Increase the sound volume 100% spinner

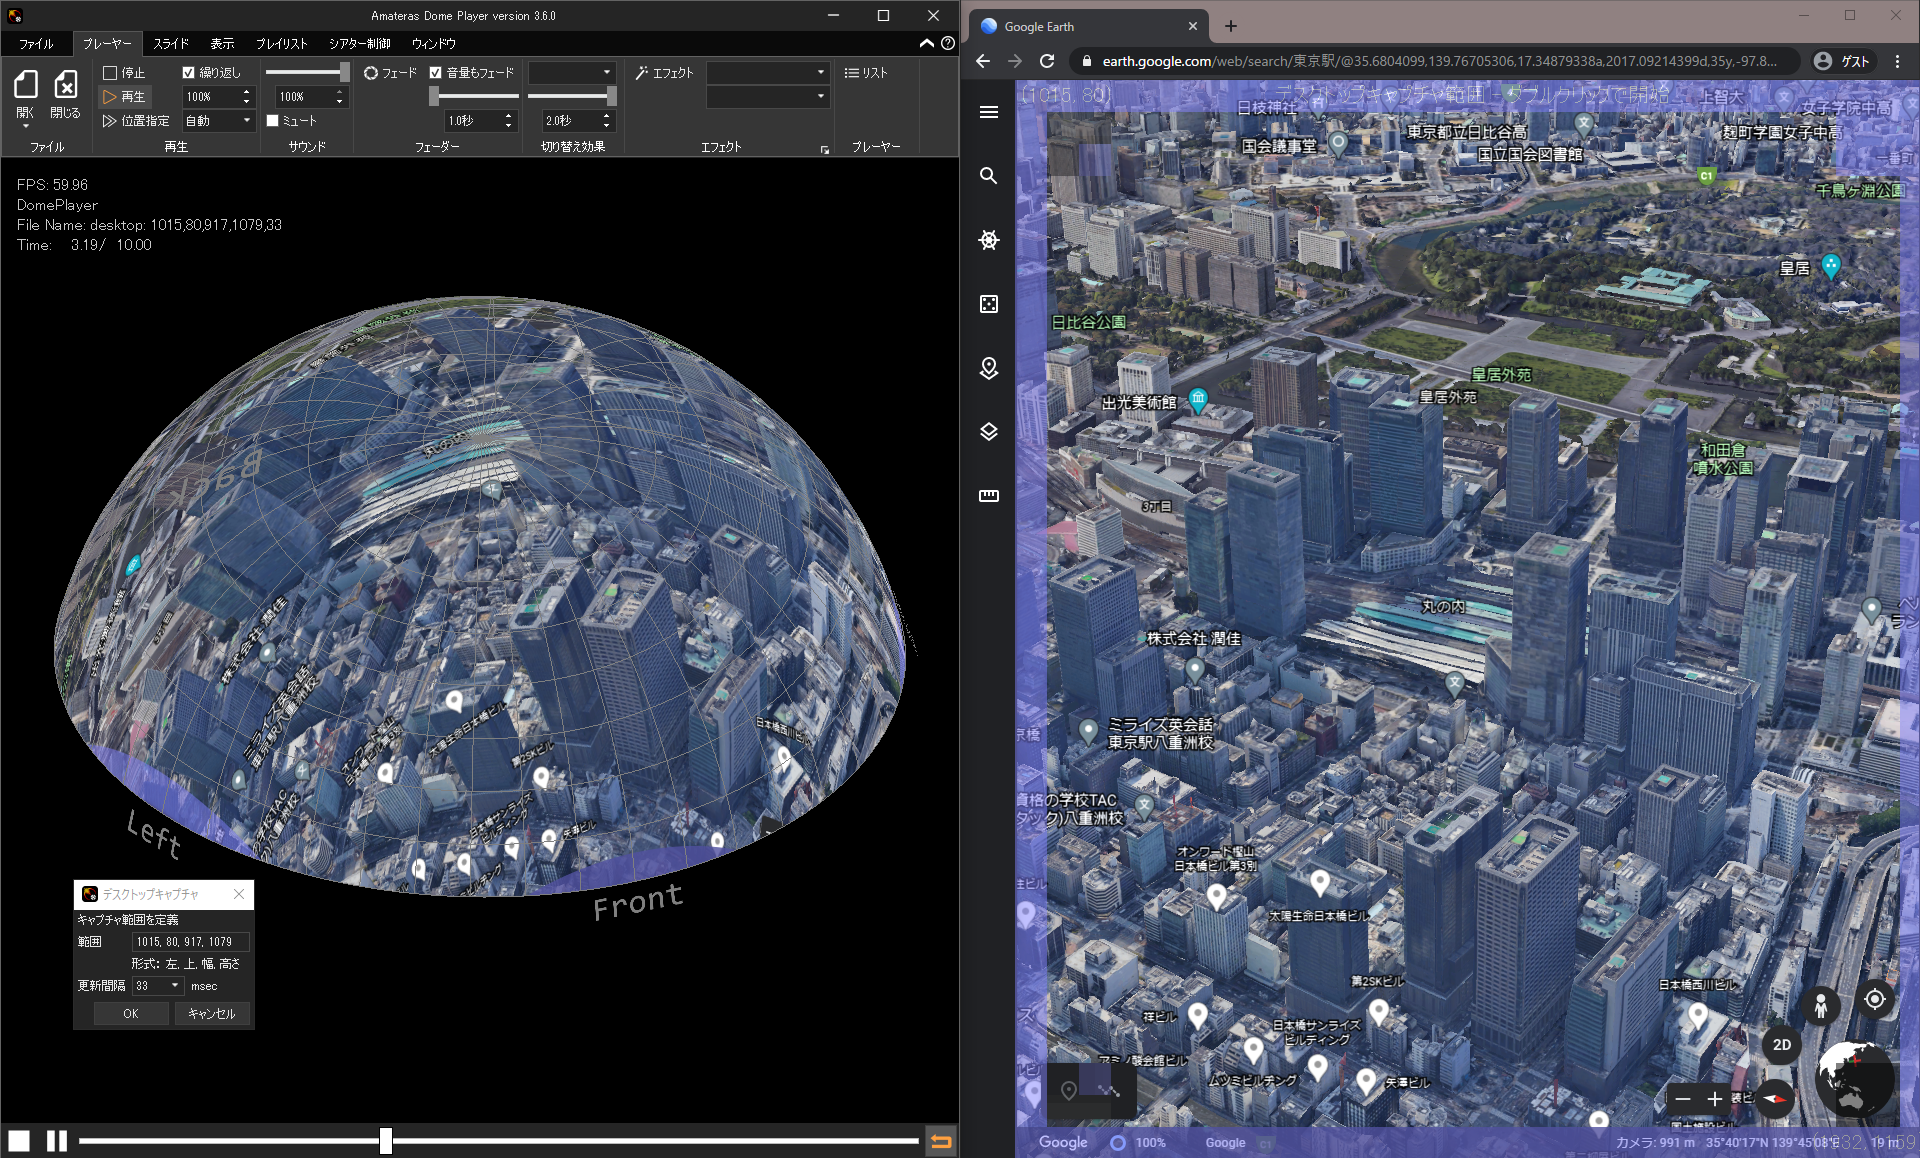340,92
